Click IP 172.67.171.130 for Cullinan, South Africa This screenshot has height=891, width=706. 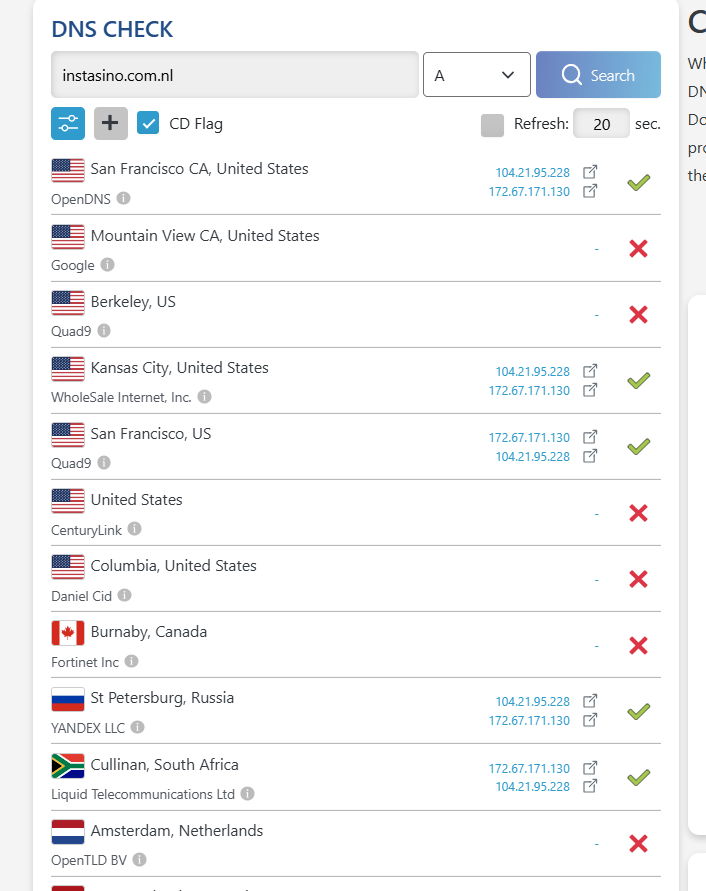[529, 768]
